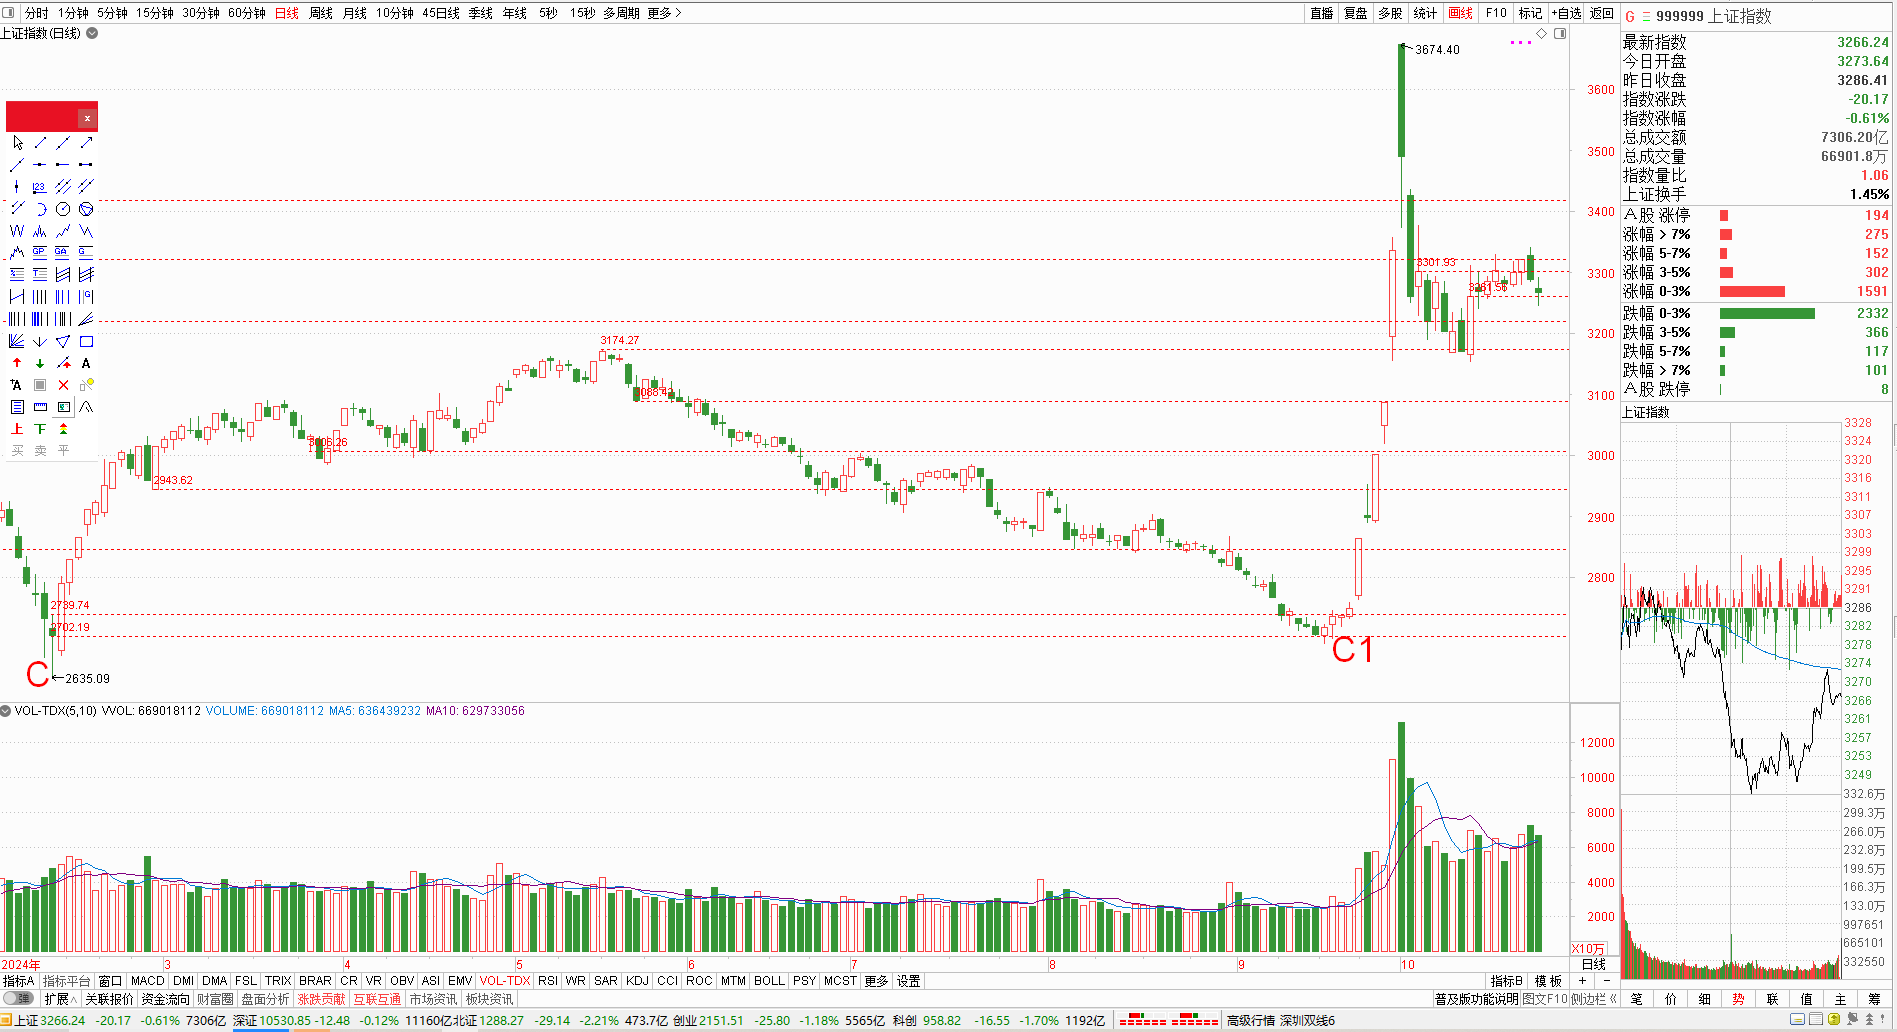Open the 上证指数(日线) chart dropdown arrow
Viewport: 1897px width, 1032px height.
92,33
